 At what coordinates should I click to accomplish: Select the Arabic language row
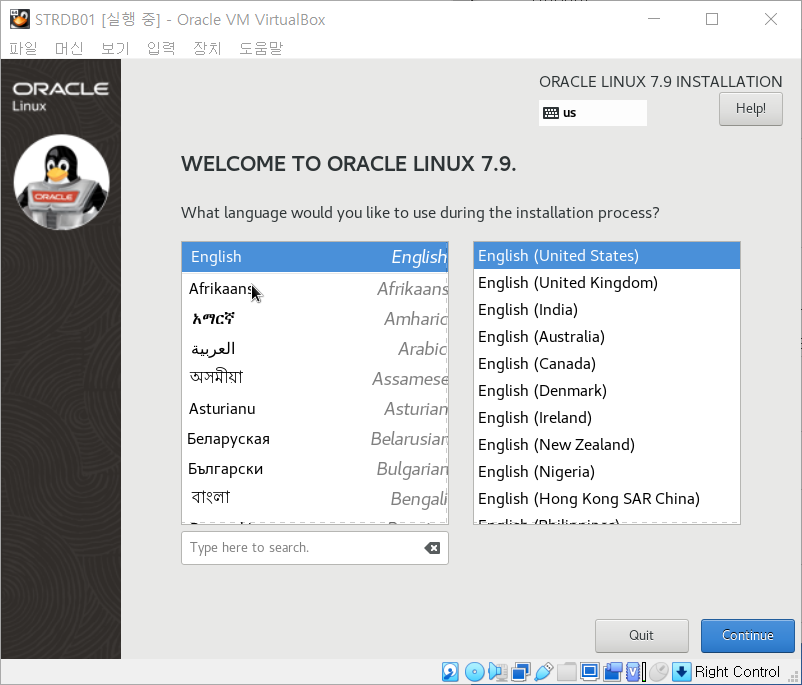point(315,349)
